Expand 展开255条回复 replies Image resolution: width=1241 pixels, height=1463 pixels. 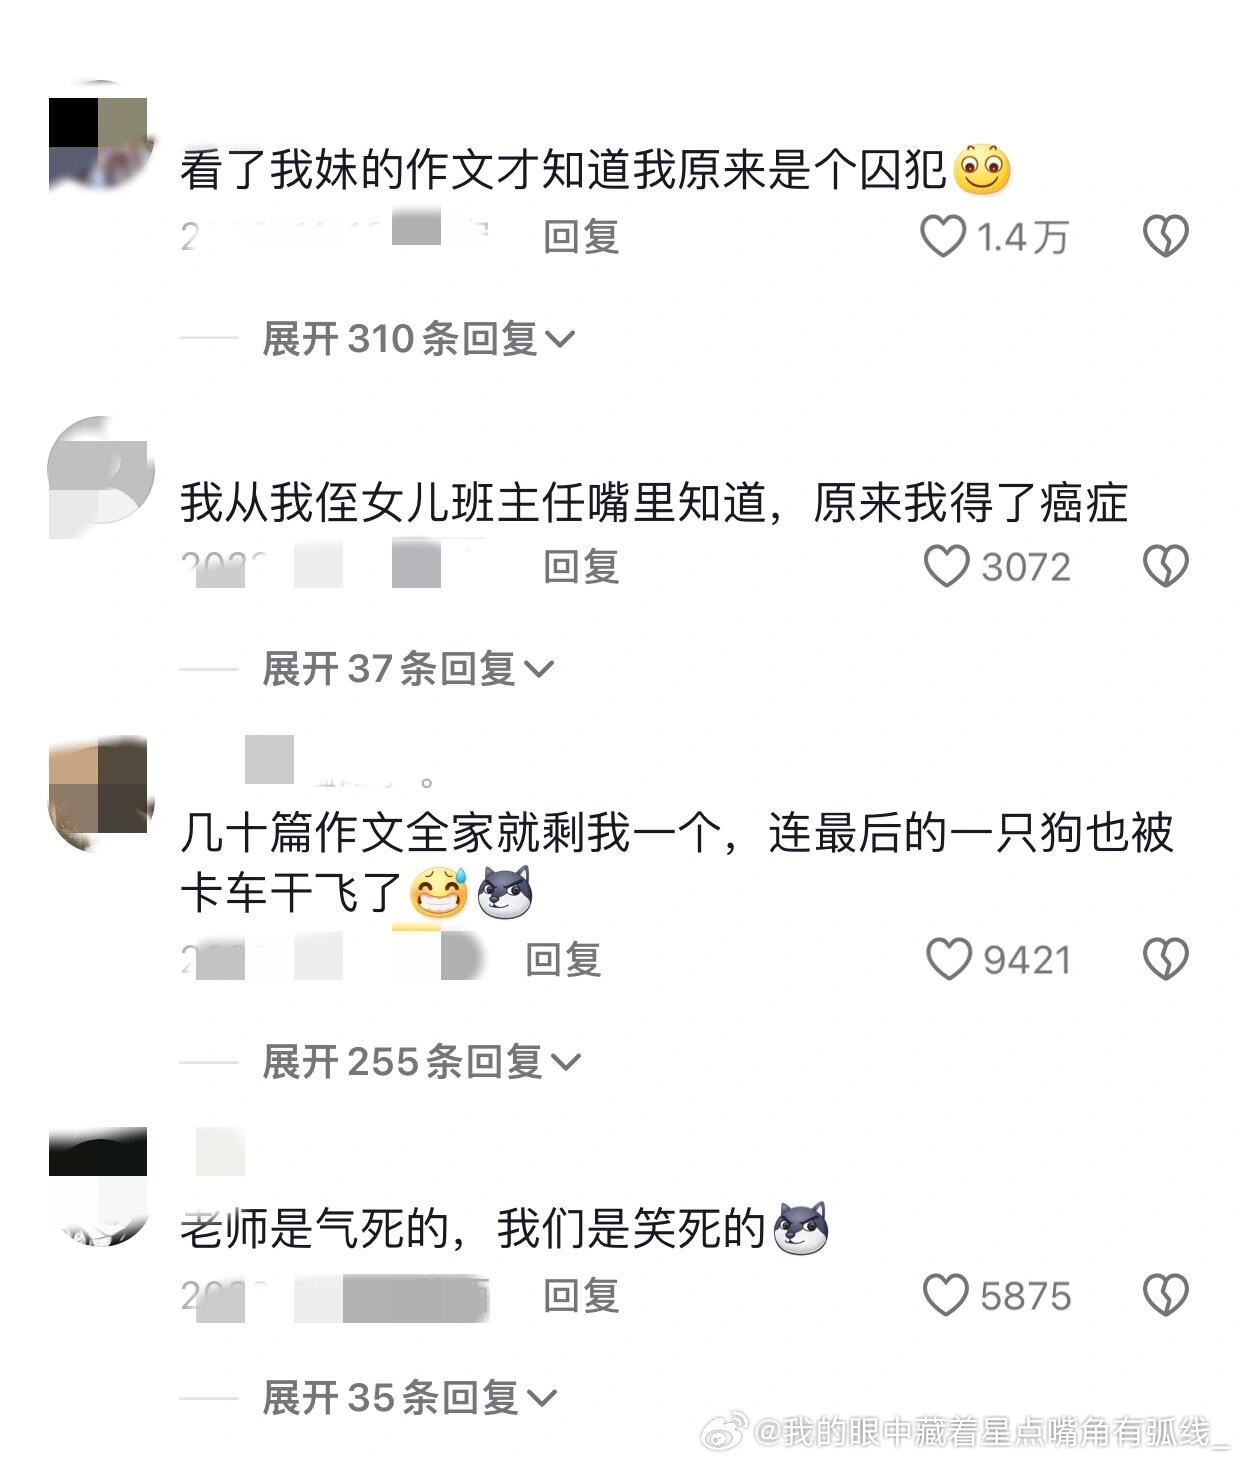(x=421, y=1061)
